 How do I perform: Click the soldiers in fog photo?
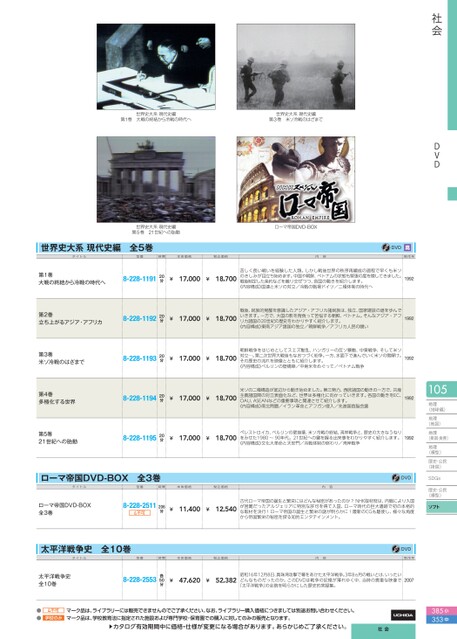(296, 66)
